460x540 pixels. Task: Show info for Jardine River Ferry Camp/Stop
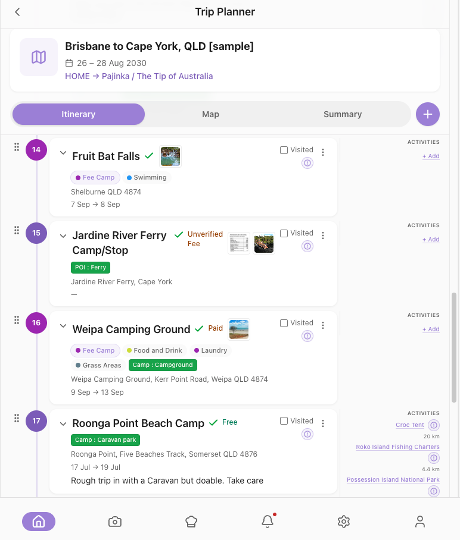[307, 246]
